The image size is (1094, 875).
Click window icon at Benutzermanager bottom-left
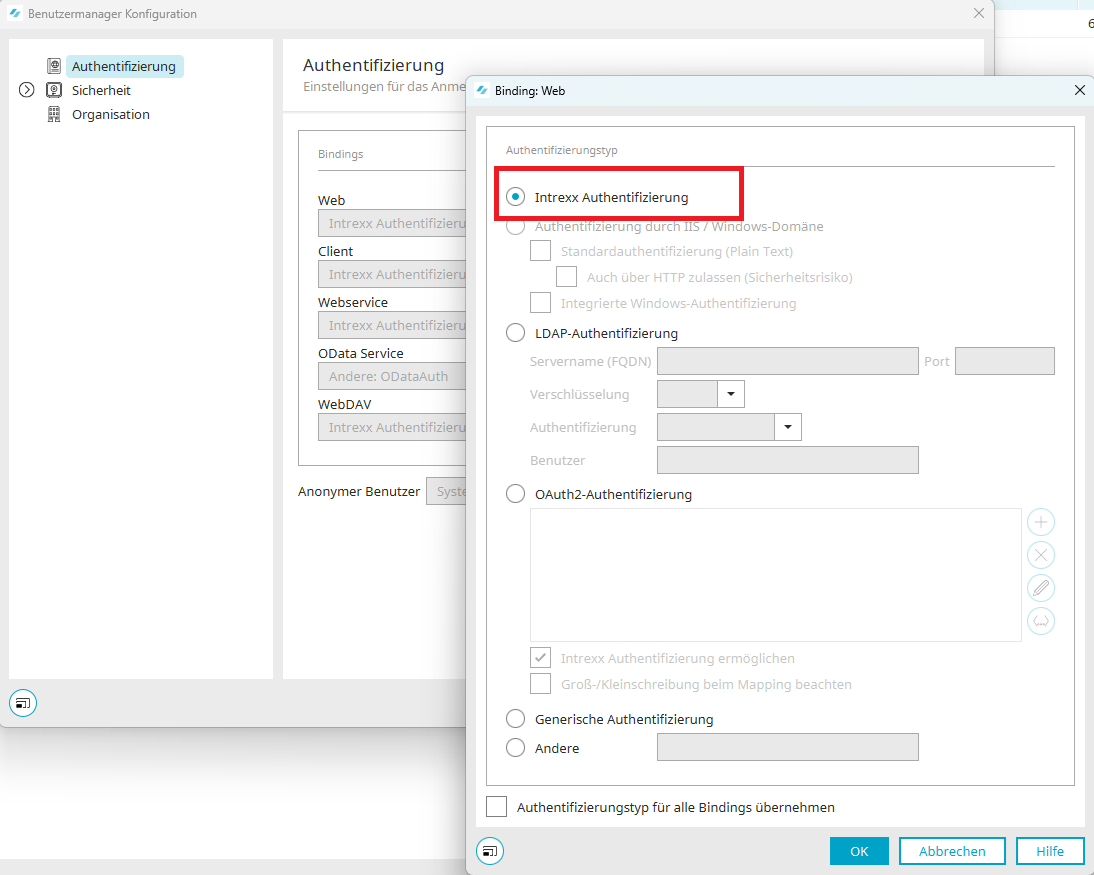(x=23, y=703)
